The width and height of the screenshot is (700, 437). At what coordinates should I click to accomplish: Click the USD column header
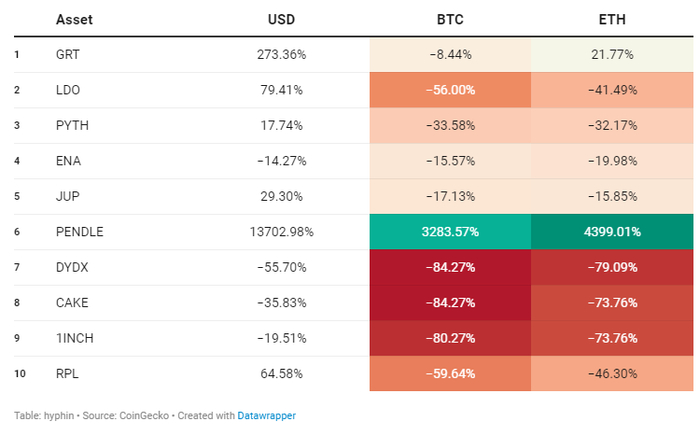[x=281, y=19]
